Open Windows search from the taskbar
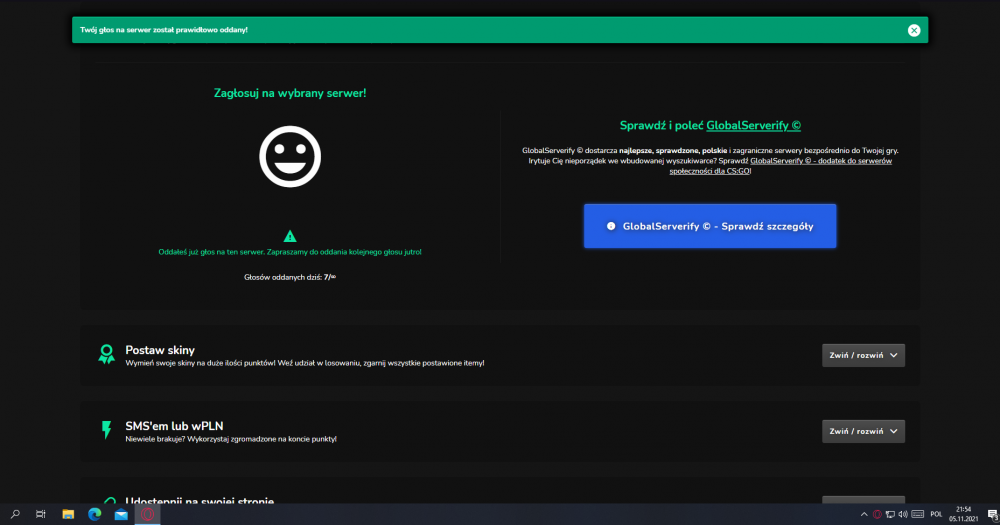 [x=15, y=514]
